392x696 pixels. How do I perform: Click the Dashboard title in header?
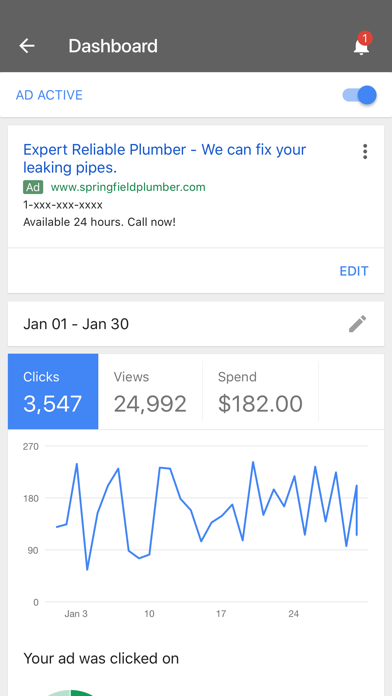point(113,46)
